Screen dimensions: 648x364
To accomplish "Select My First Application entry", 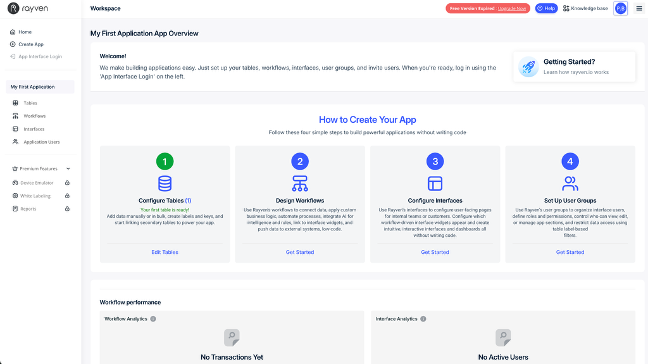I will click(x=40, y=87).
